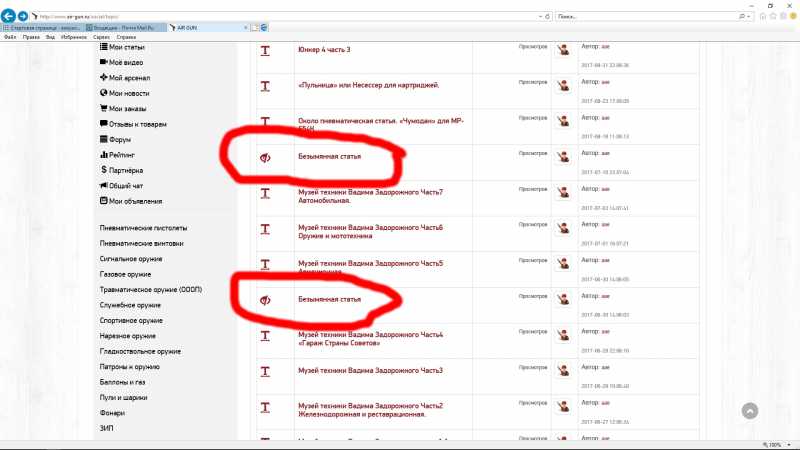Open Мои объявления in the sidebar
The height and width of the screenshot is (450, 800).
coord(131,201)
